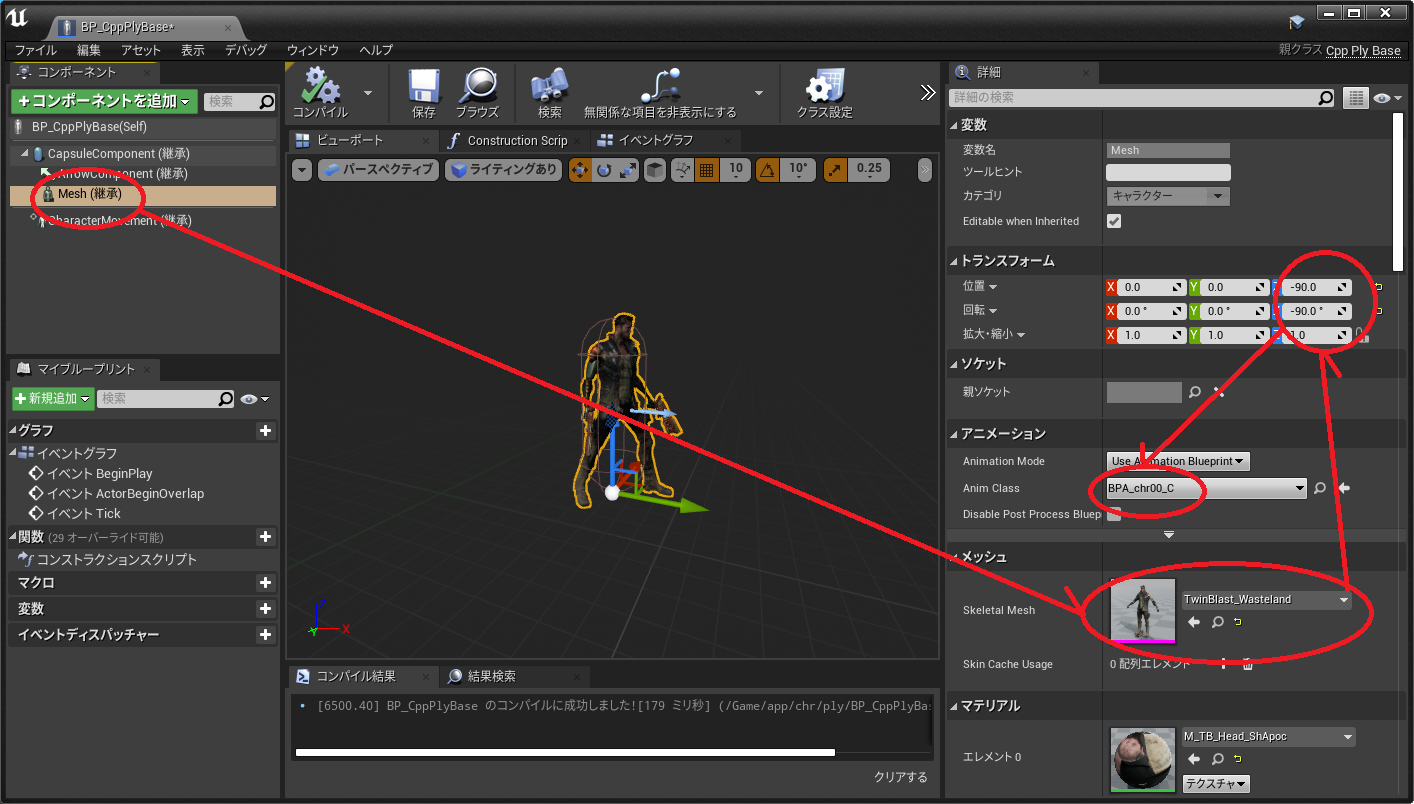Click Lit (ライティングあり) view mode button

(x=504, y=170)
